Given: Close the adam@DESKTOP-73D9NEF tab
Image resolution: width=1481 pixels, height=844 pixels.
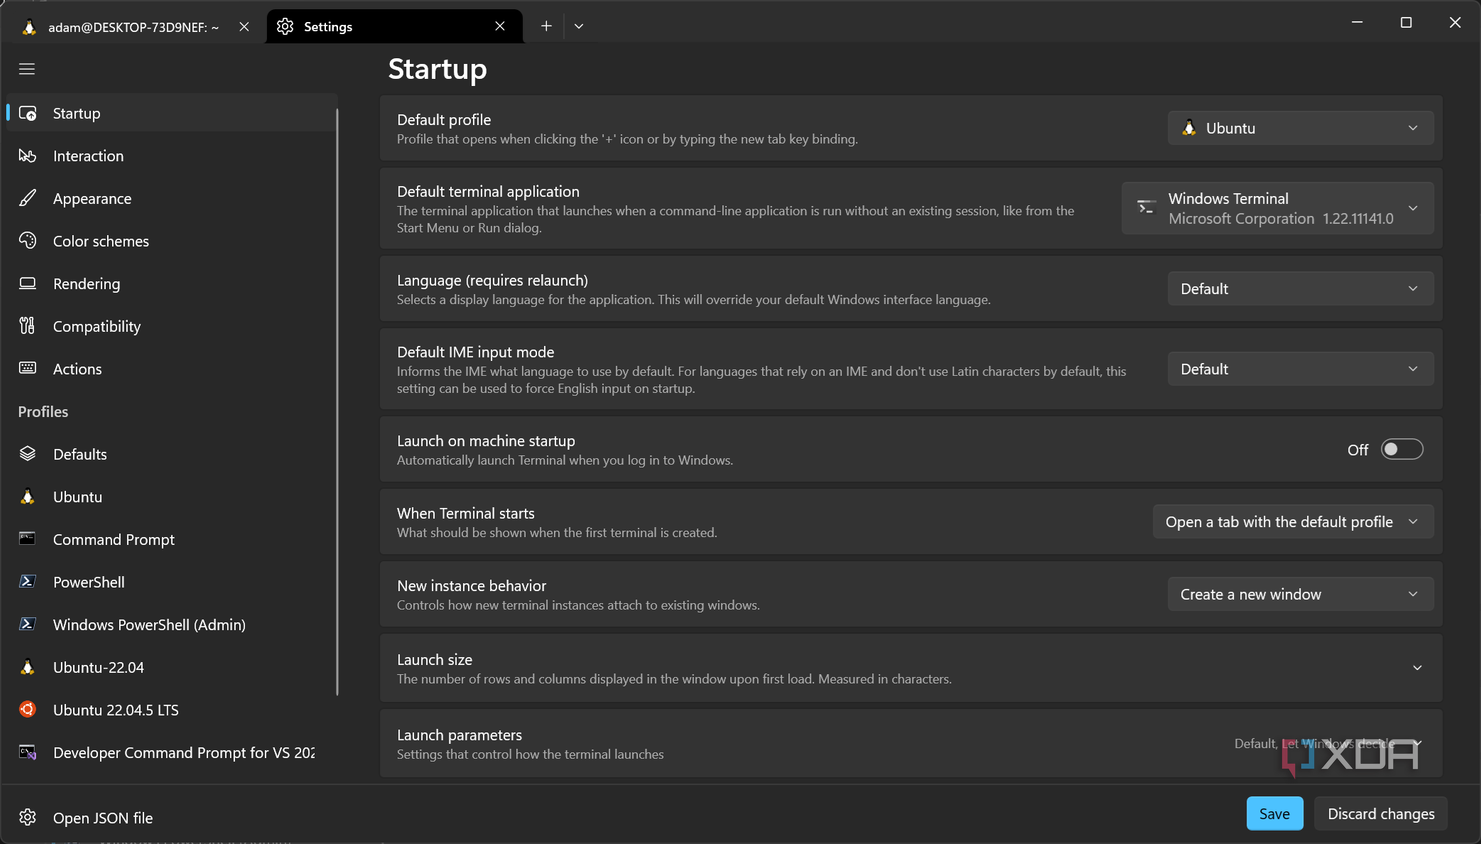Looking at the screenshot, I should (x=244, y=27).
